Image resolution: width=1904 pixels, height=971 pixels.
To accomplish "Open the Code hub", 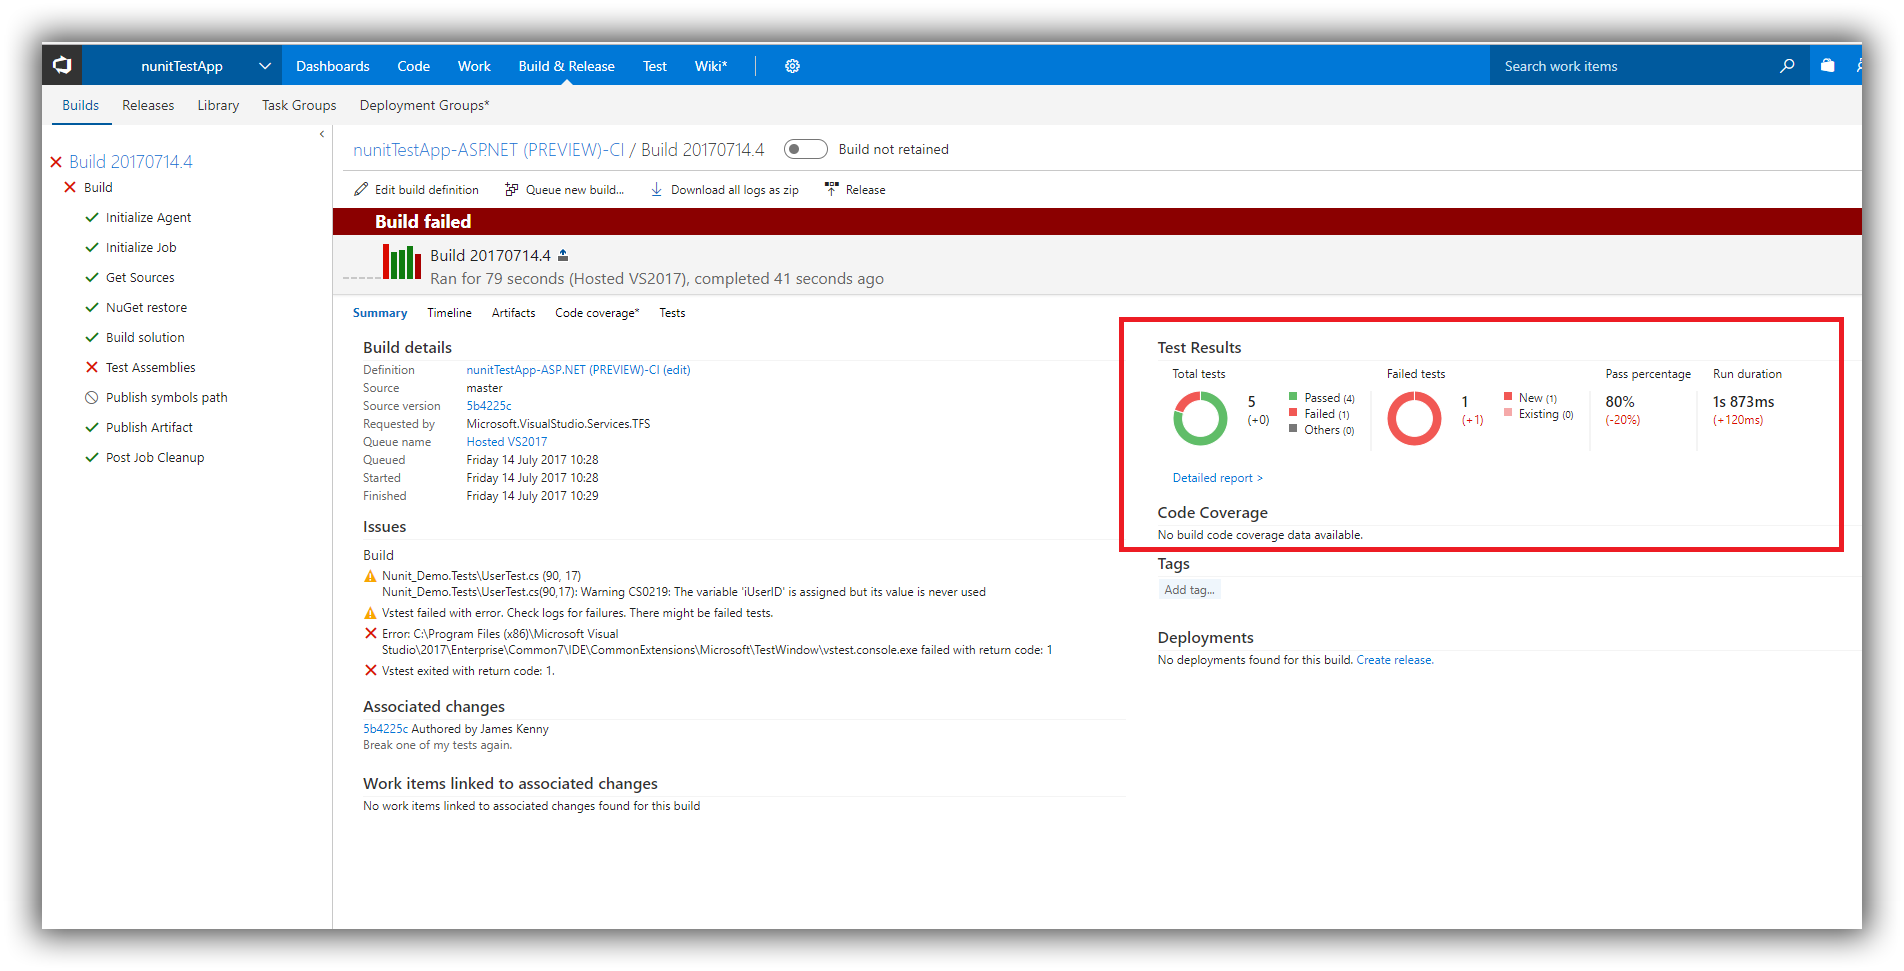I will [413, 66].
